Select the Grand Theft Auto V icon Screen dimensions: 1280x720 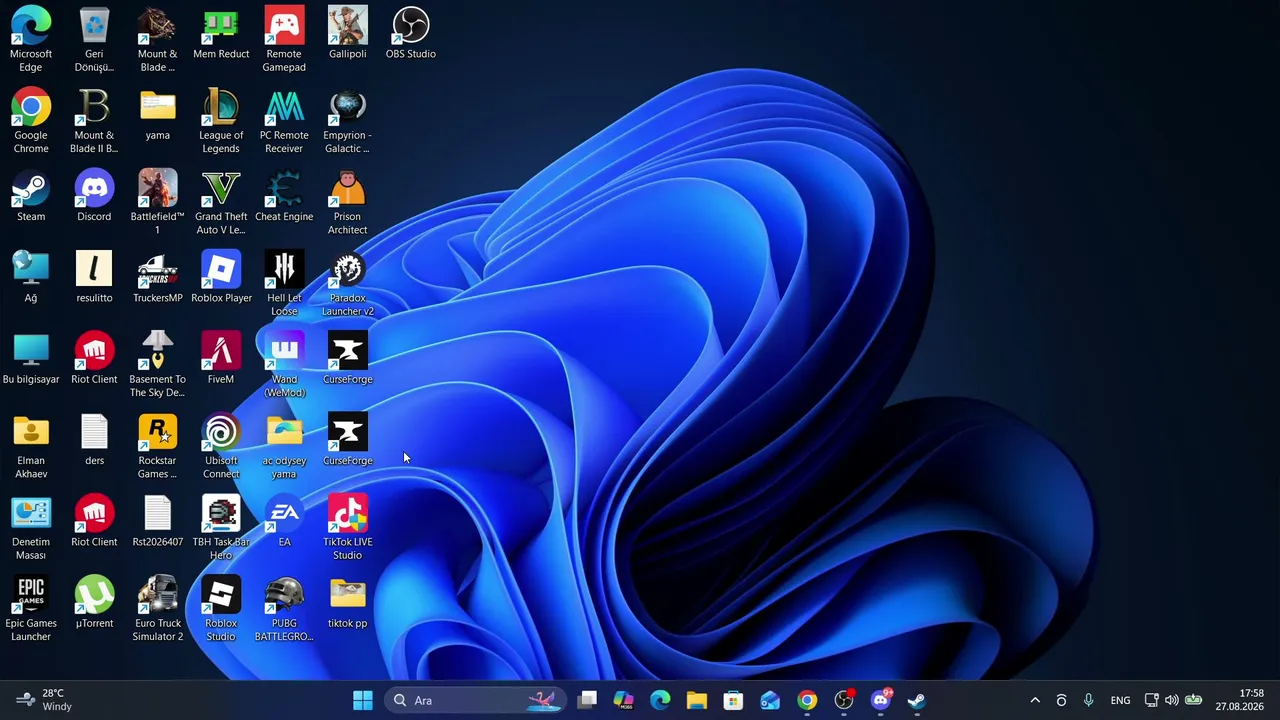click(x=221, y=202)
